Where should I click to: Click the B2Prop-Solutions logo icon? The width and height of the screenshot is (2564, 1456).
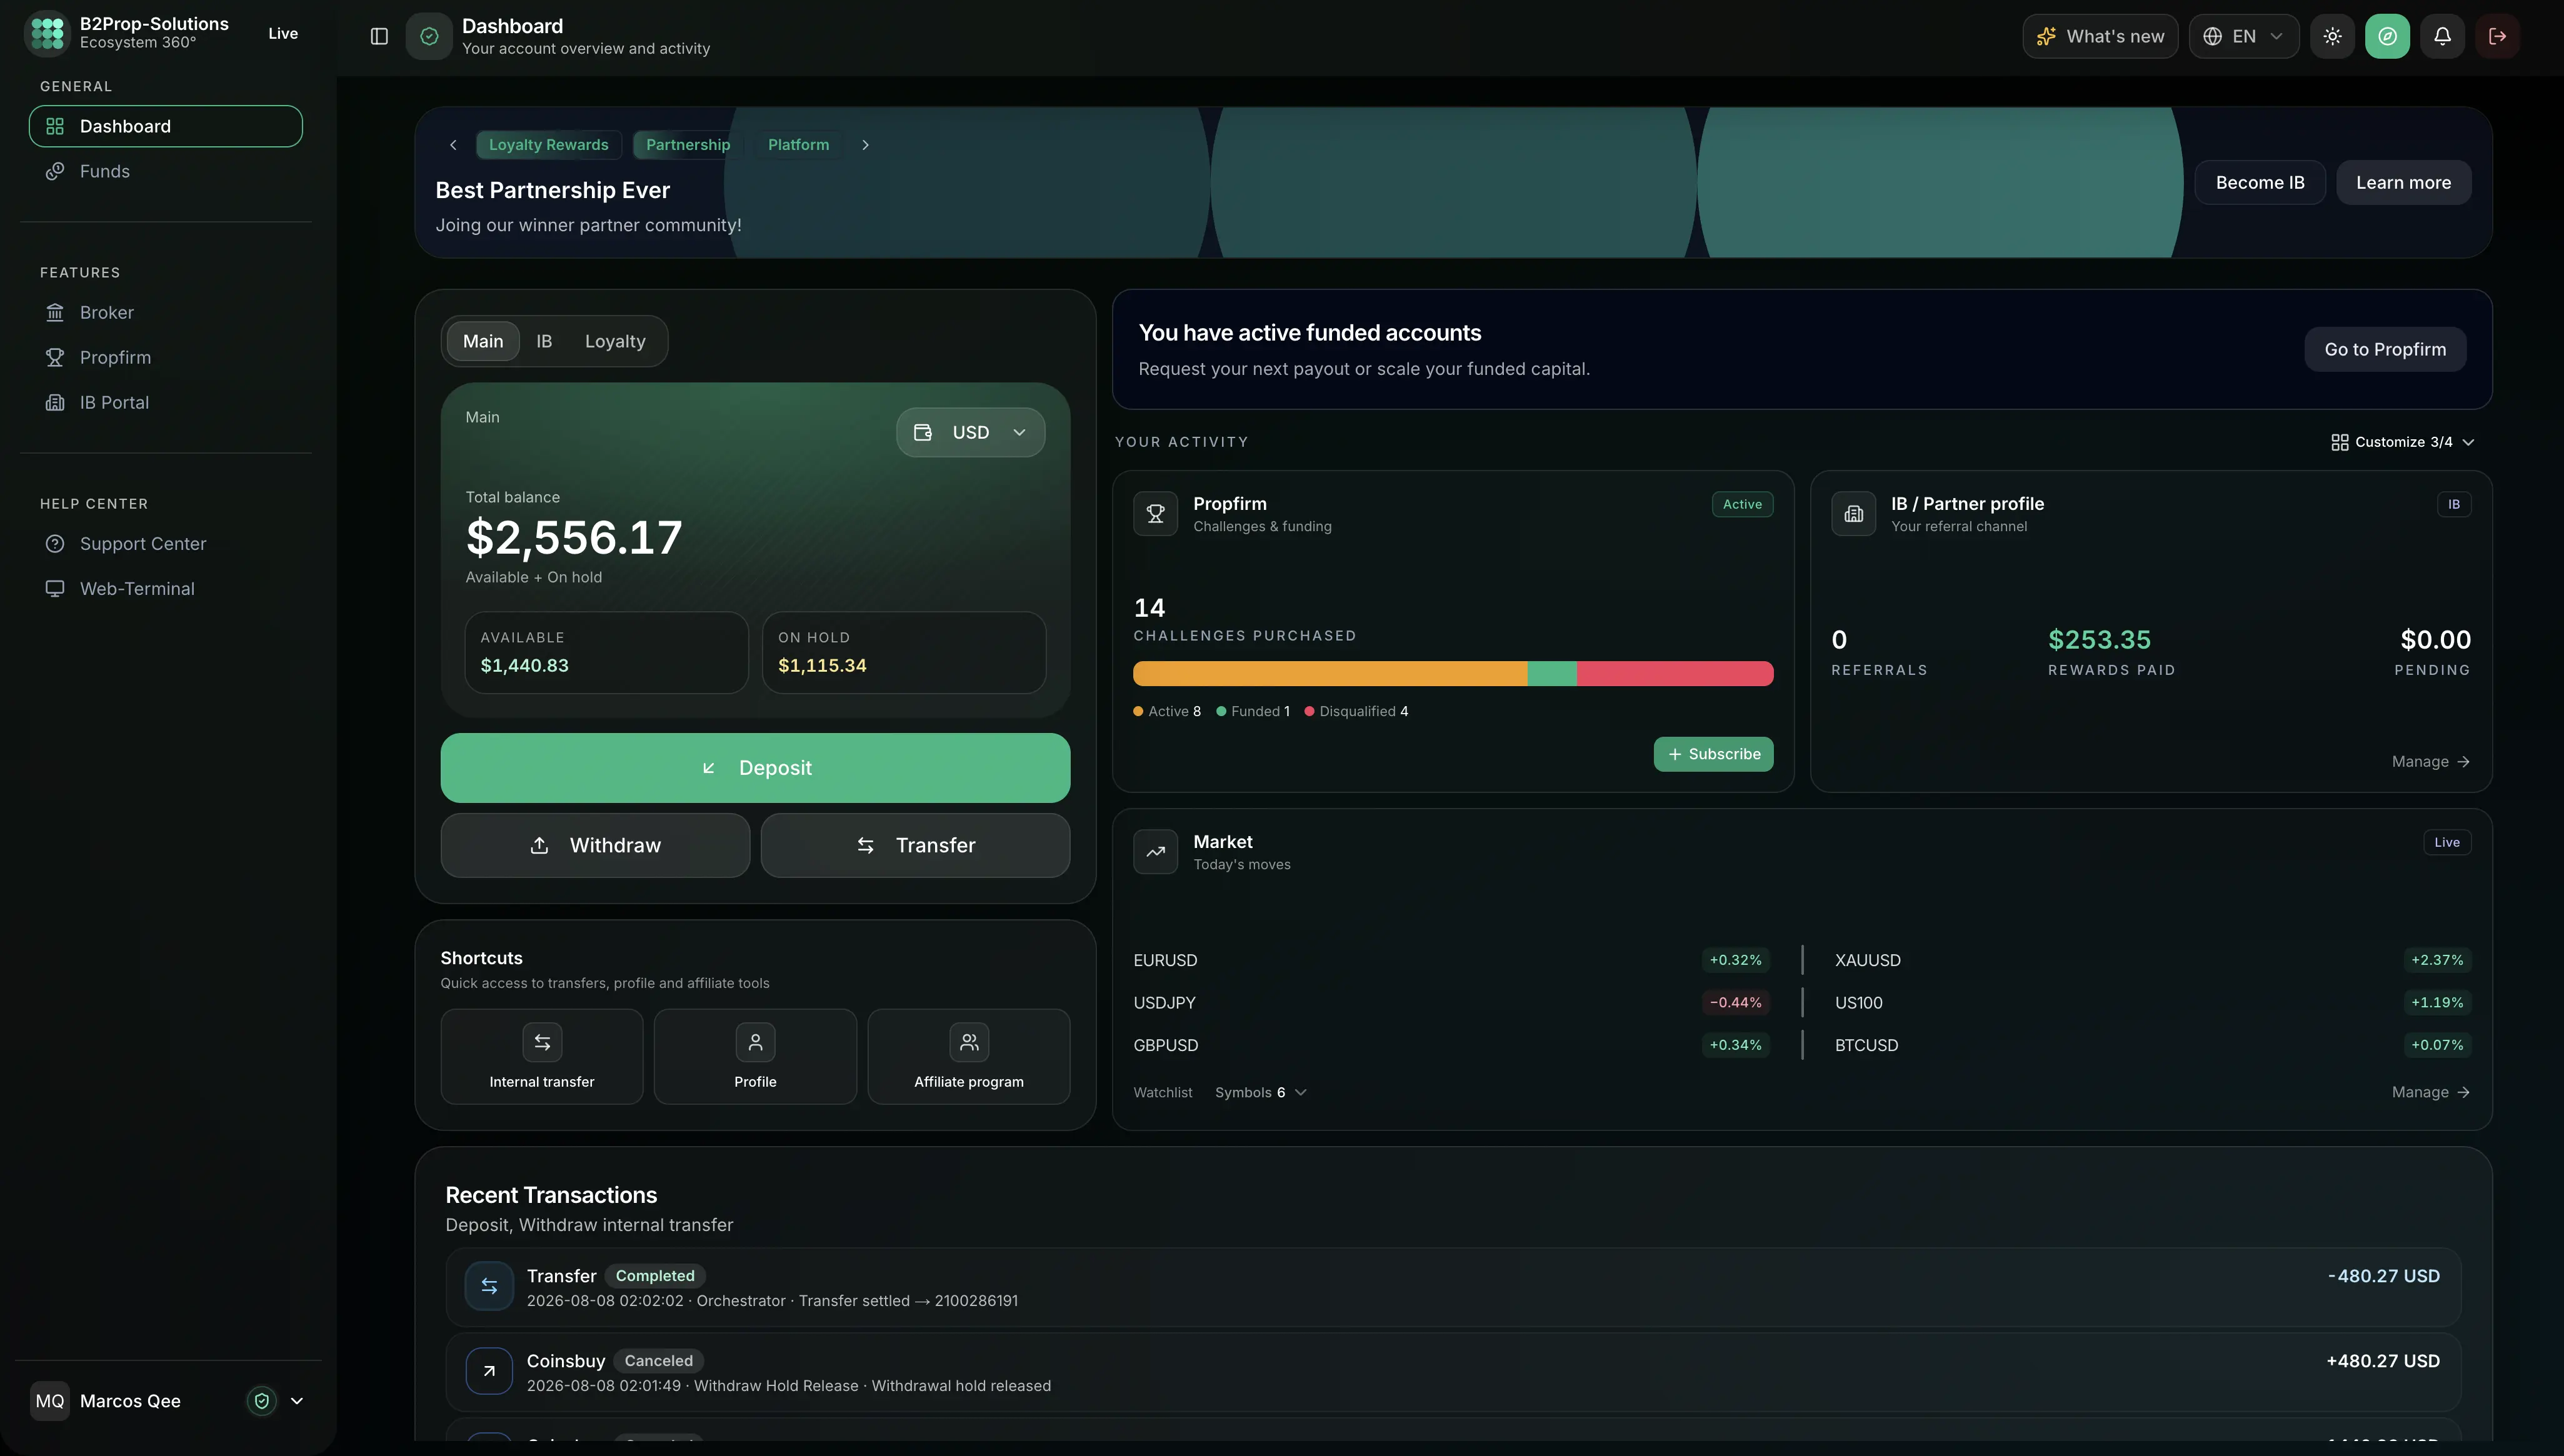pos(47,33)
